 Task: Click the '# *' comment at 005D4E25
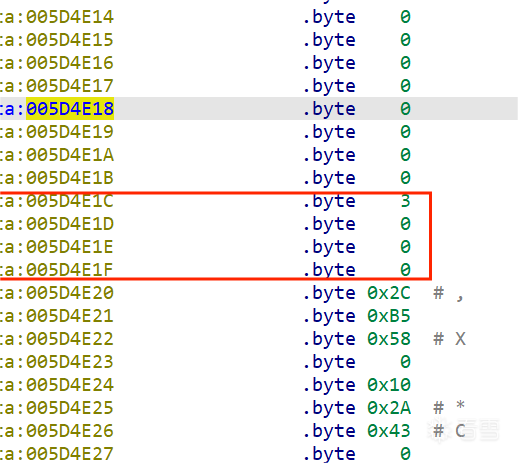click(449, 407)
